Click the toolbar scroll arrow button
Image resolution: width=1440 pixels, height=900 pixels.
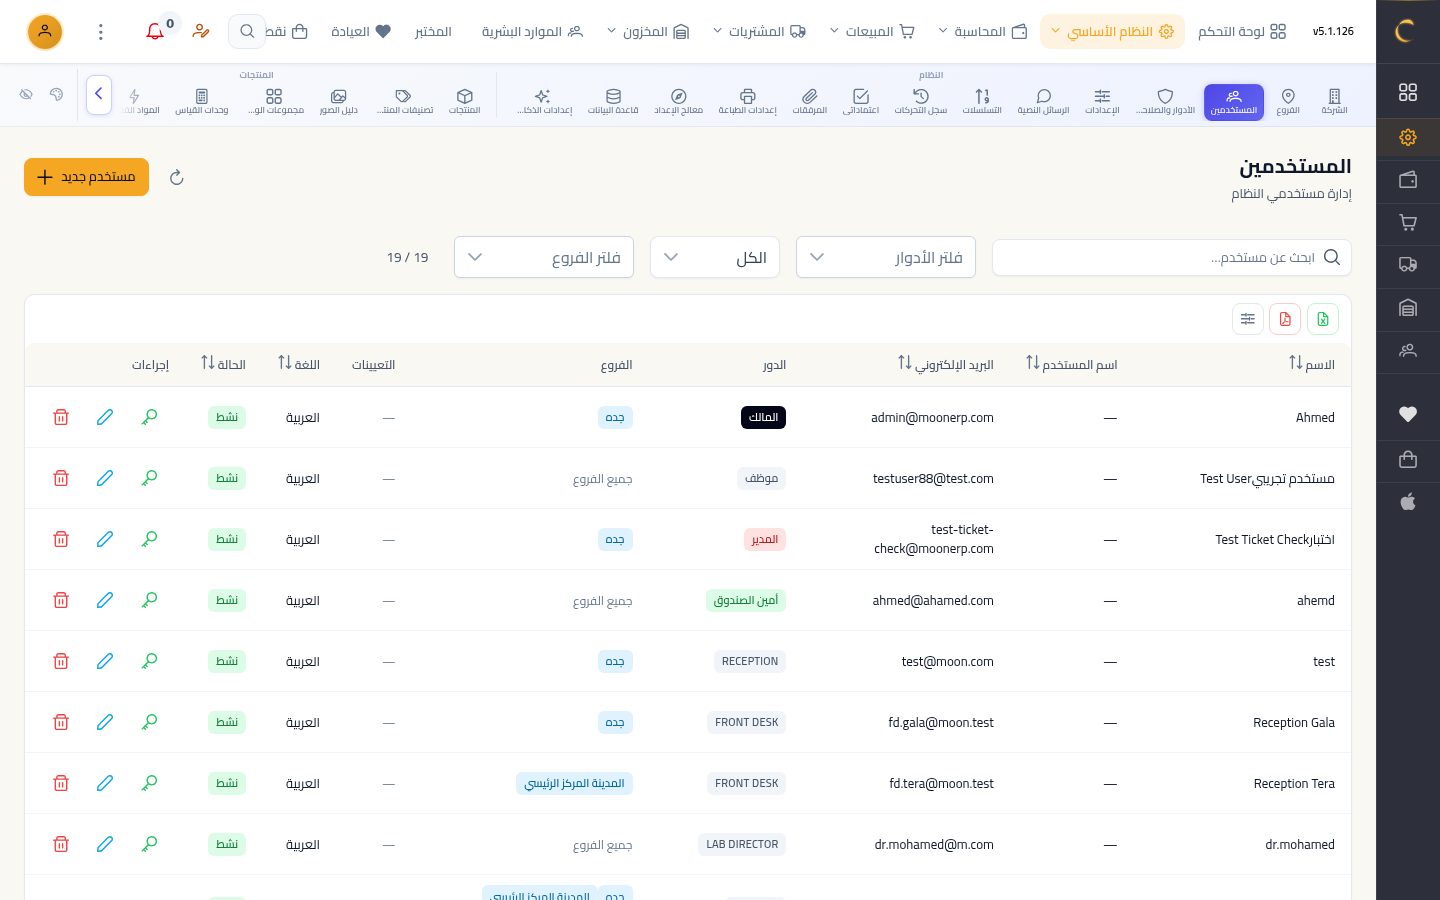tap(99, 95)
